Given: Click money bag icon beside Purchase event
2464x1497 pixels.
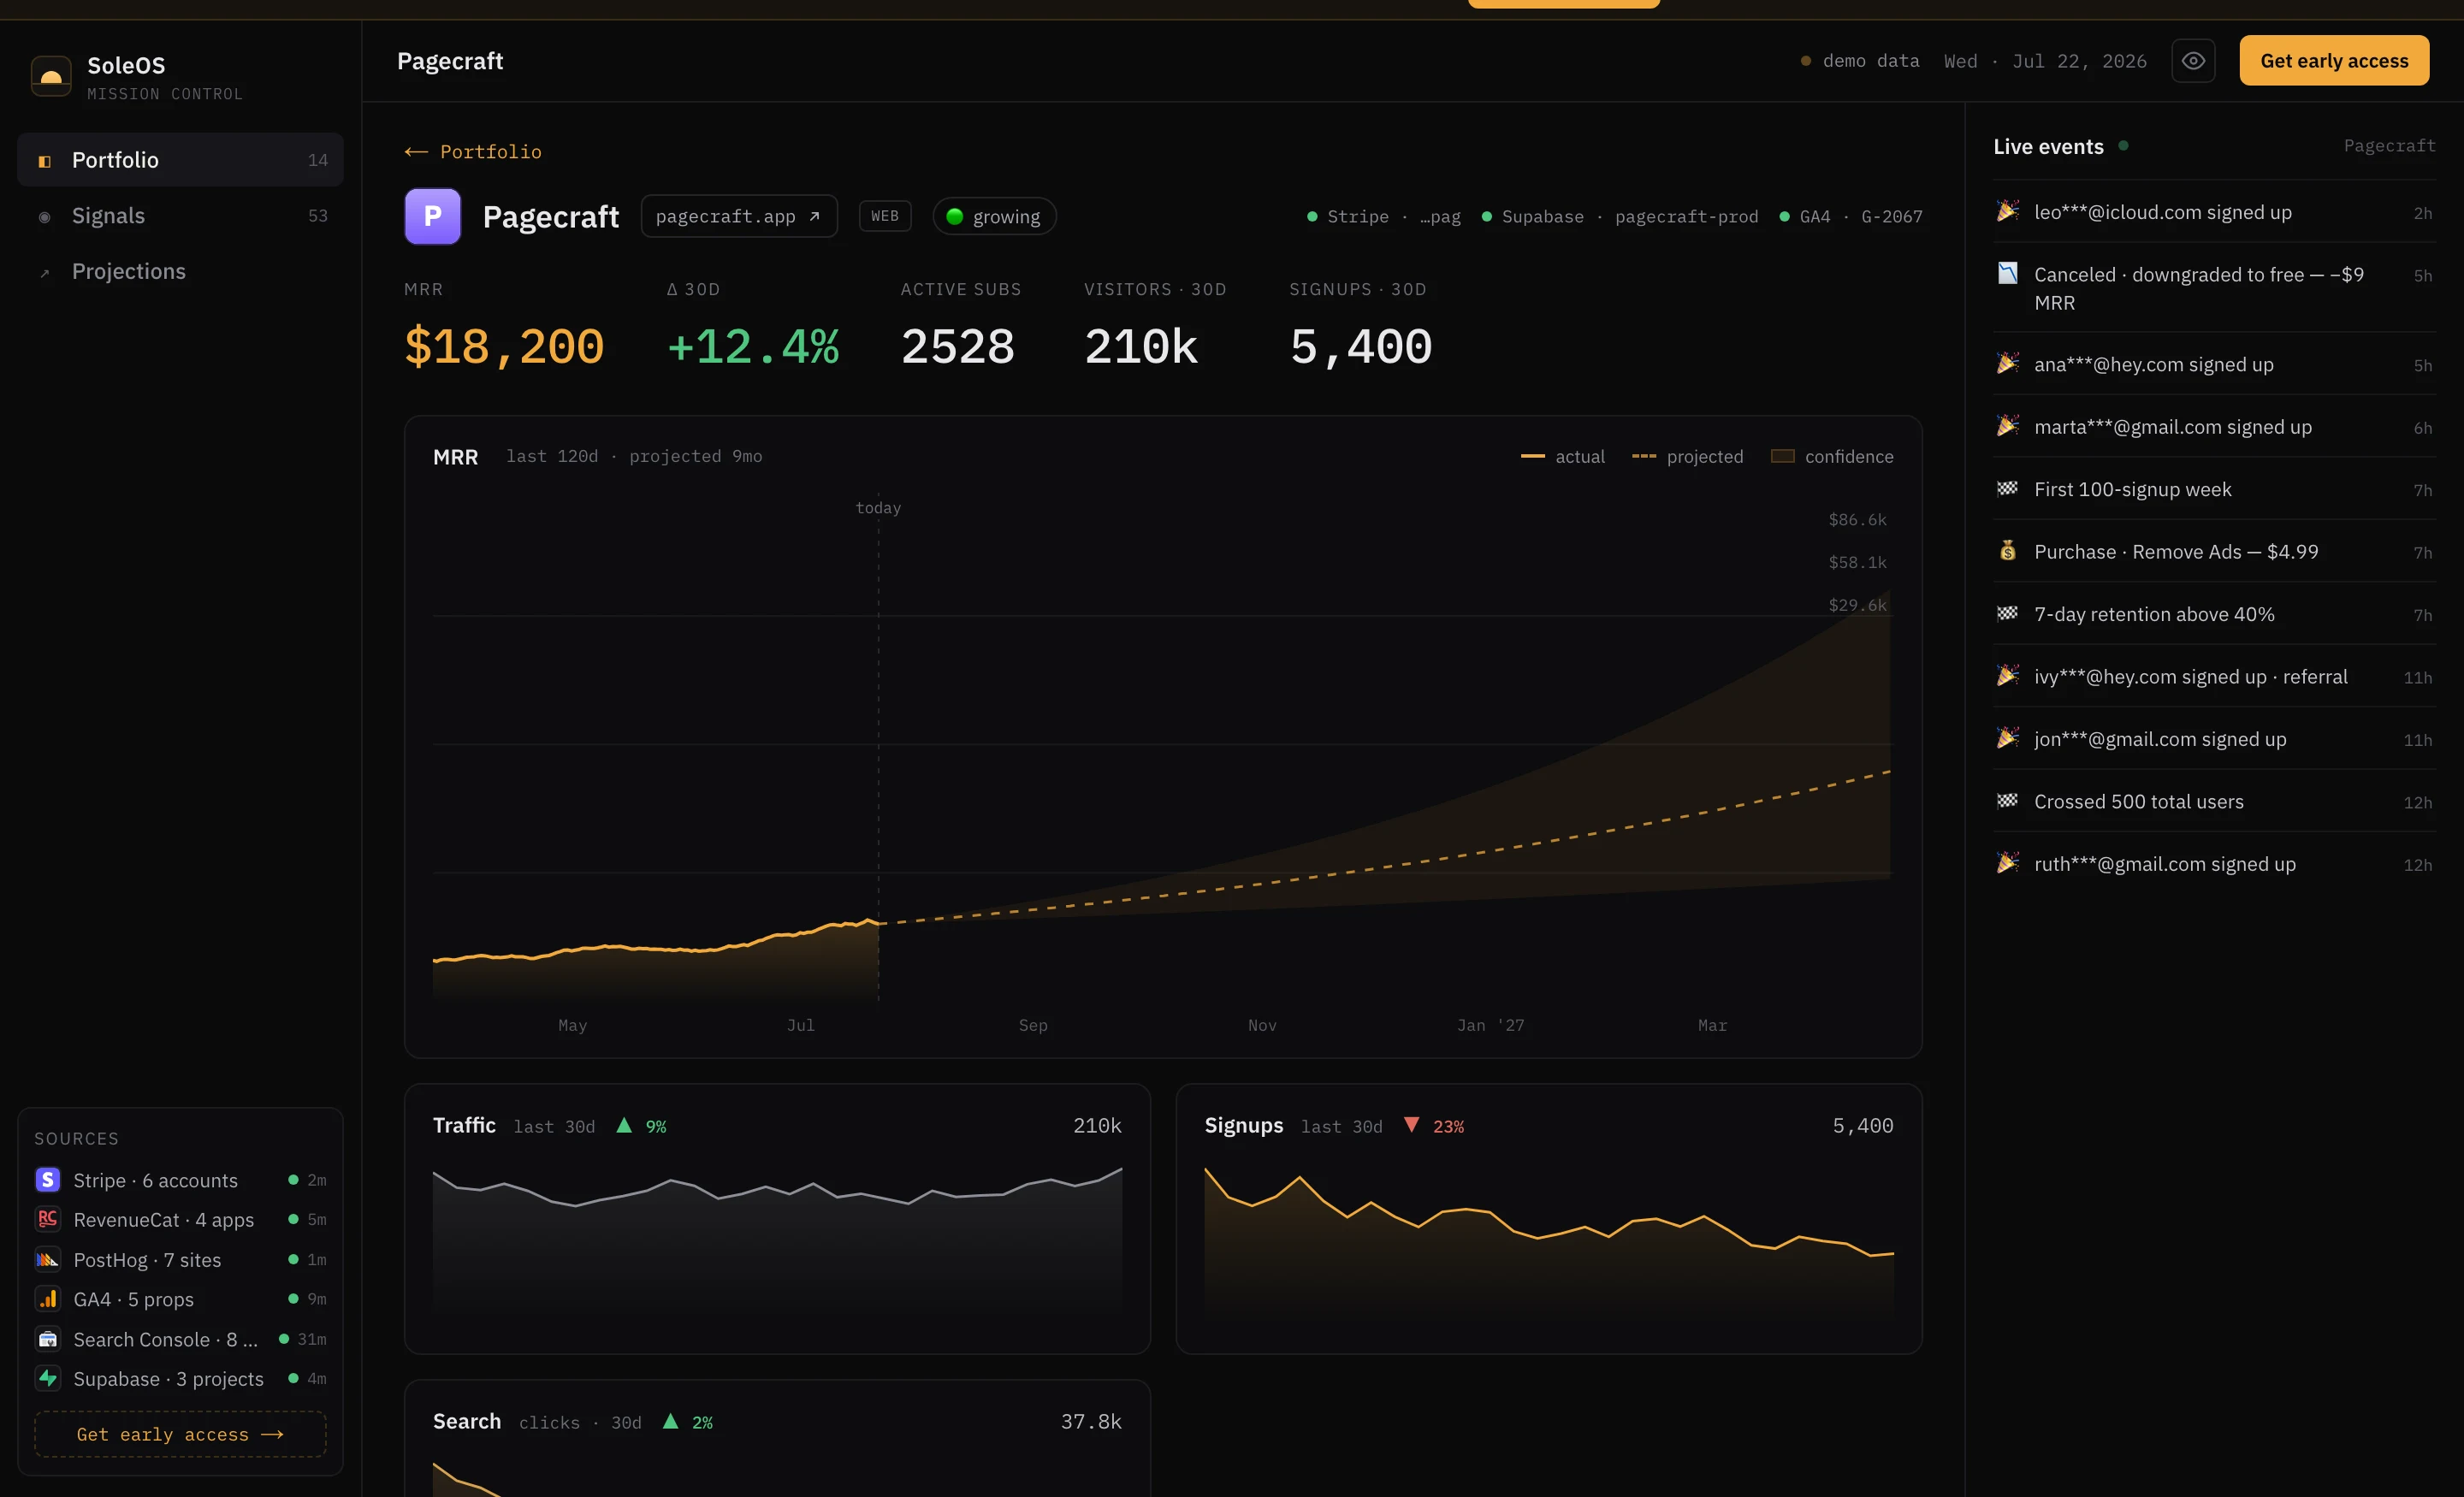Looking at the screenshot, I should [2007, 551].
